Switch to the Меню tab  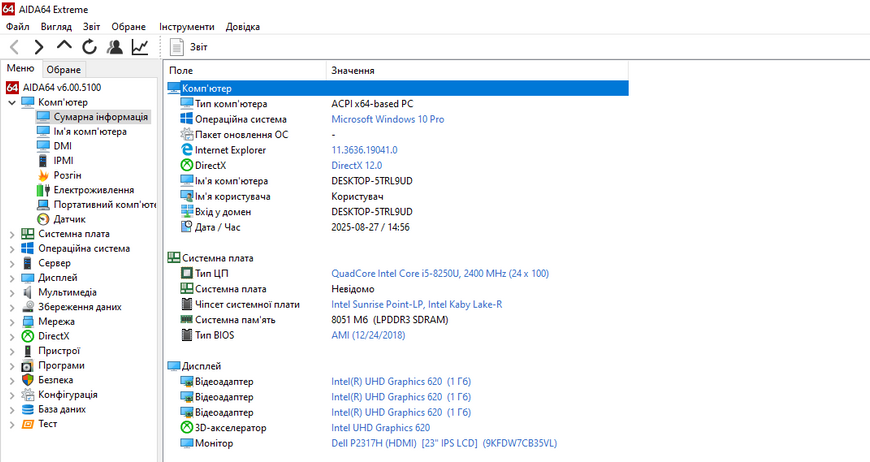pos(21,68)
